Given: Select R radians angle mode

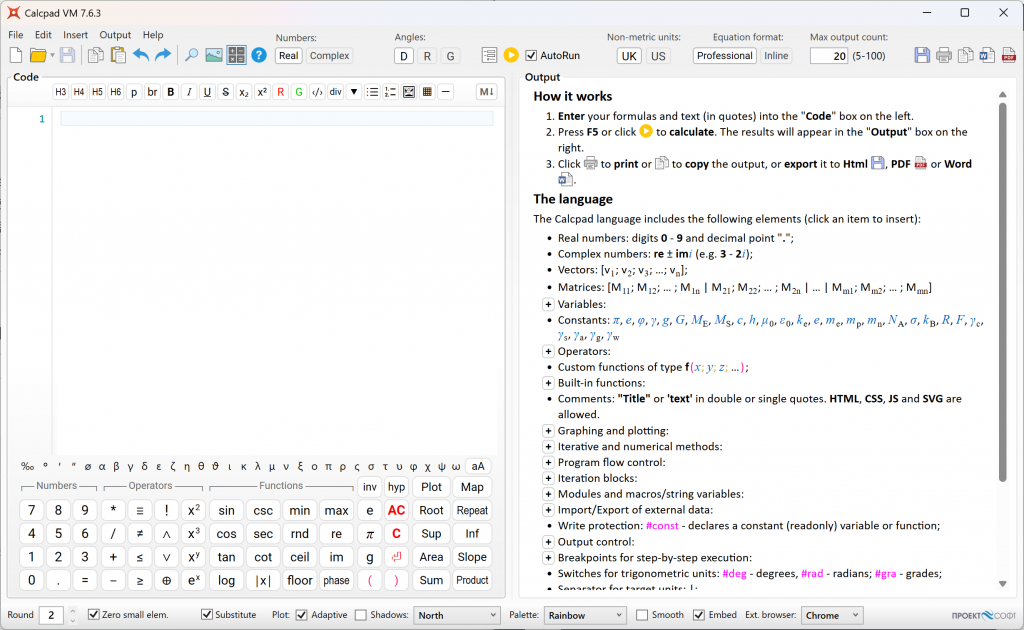Looking at the screenshot, I should coord(427,56).
